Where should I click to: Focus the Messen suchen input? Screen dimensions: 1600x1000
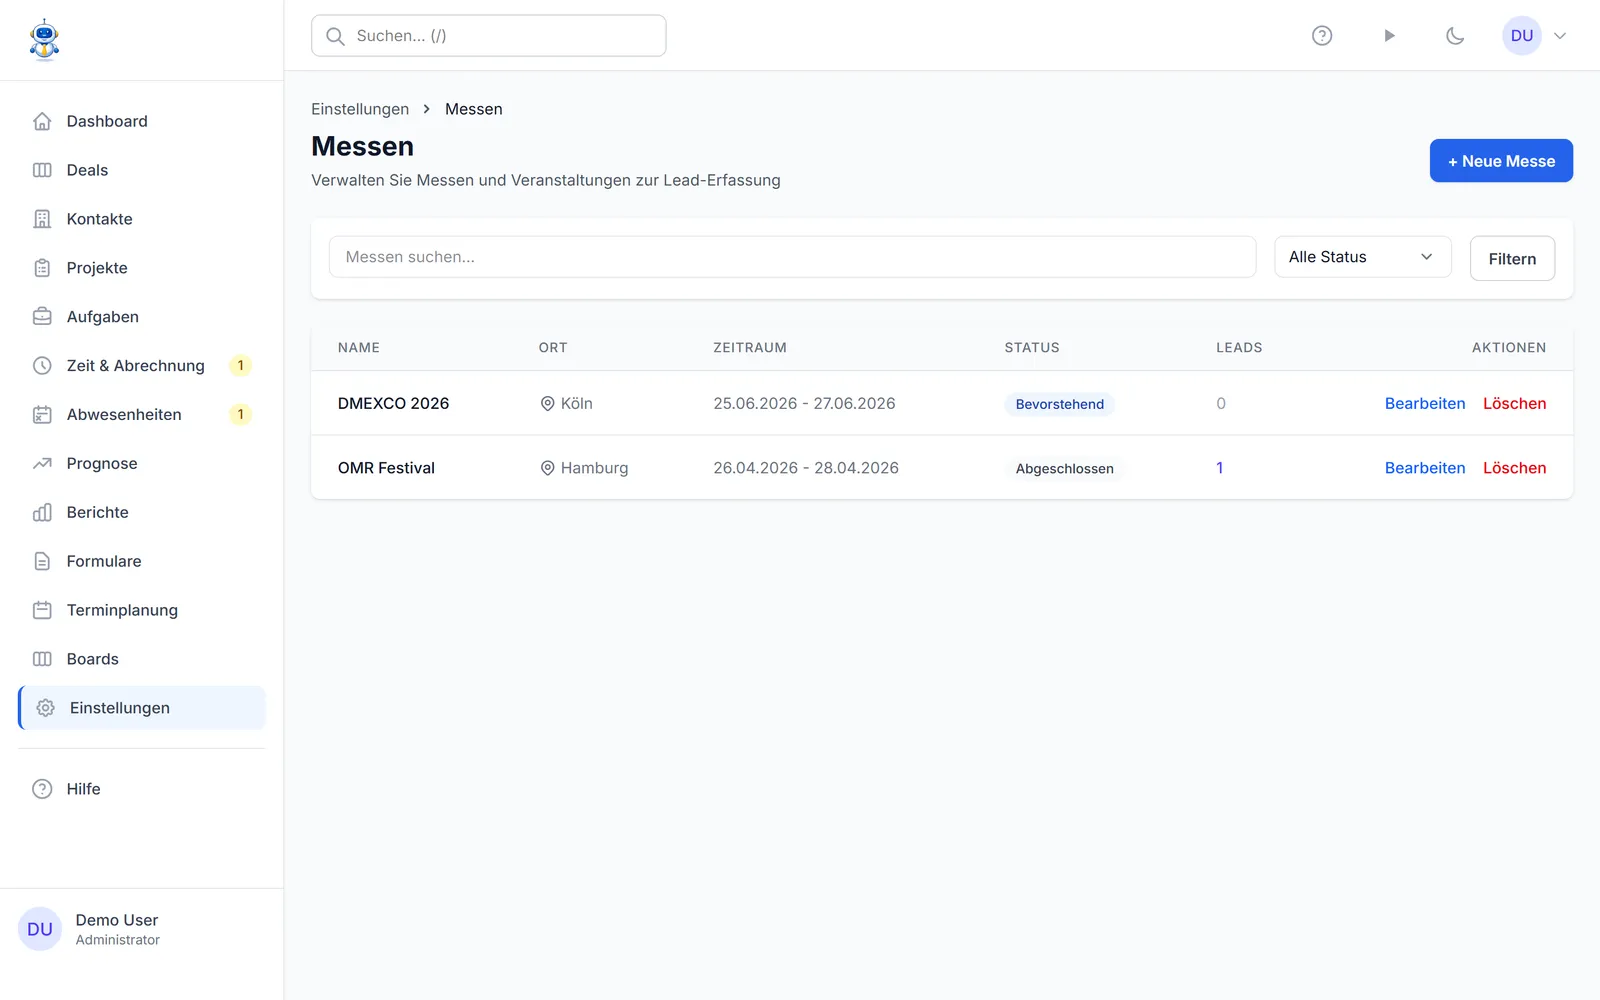pyautogui.click(x=792, y=257)
